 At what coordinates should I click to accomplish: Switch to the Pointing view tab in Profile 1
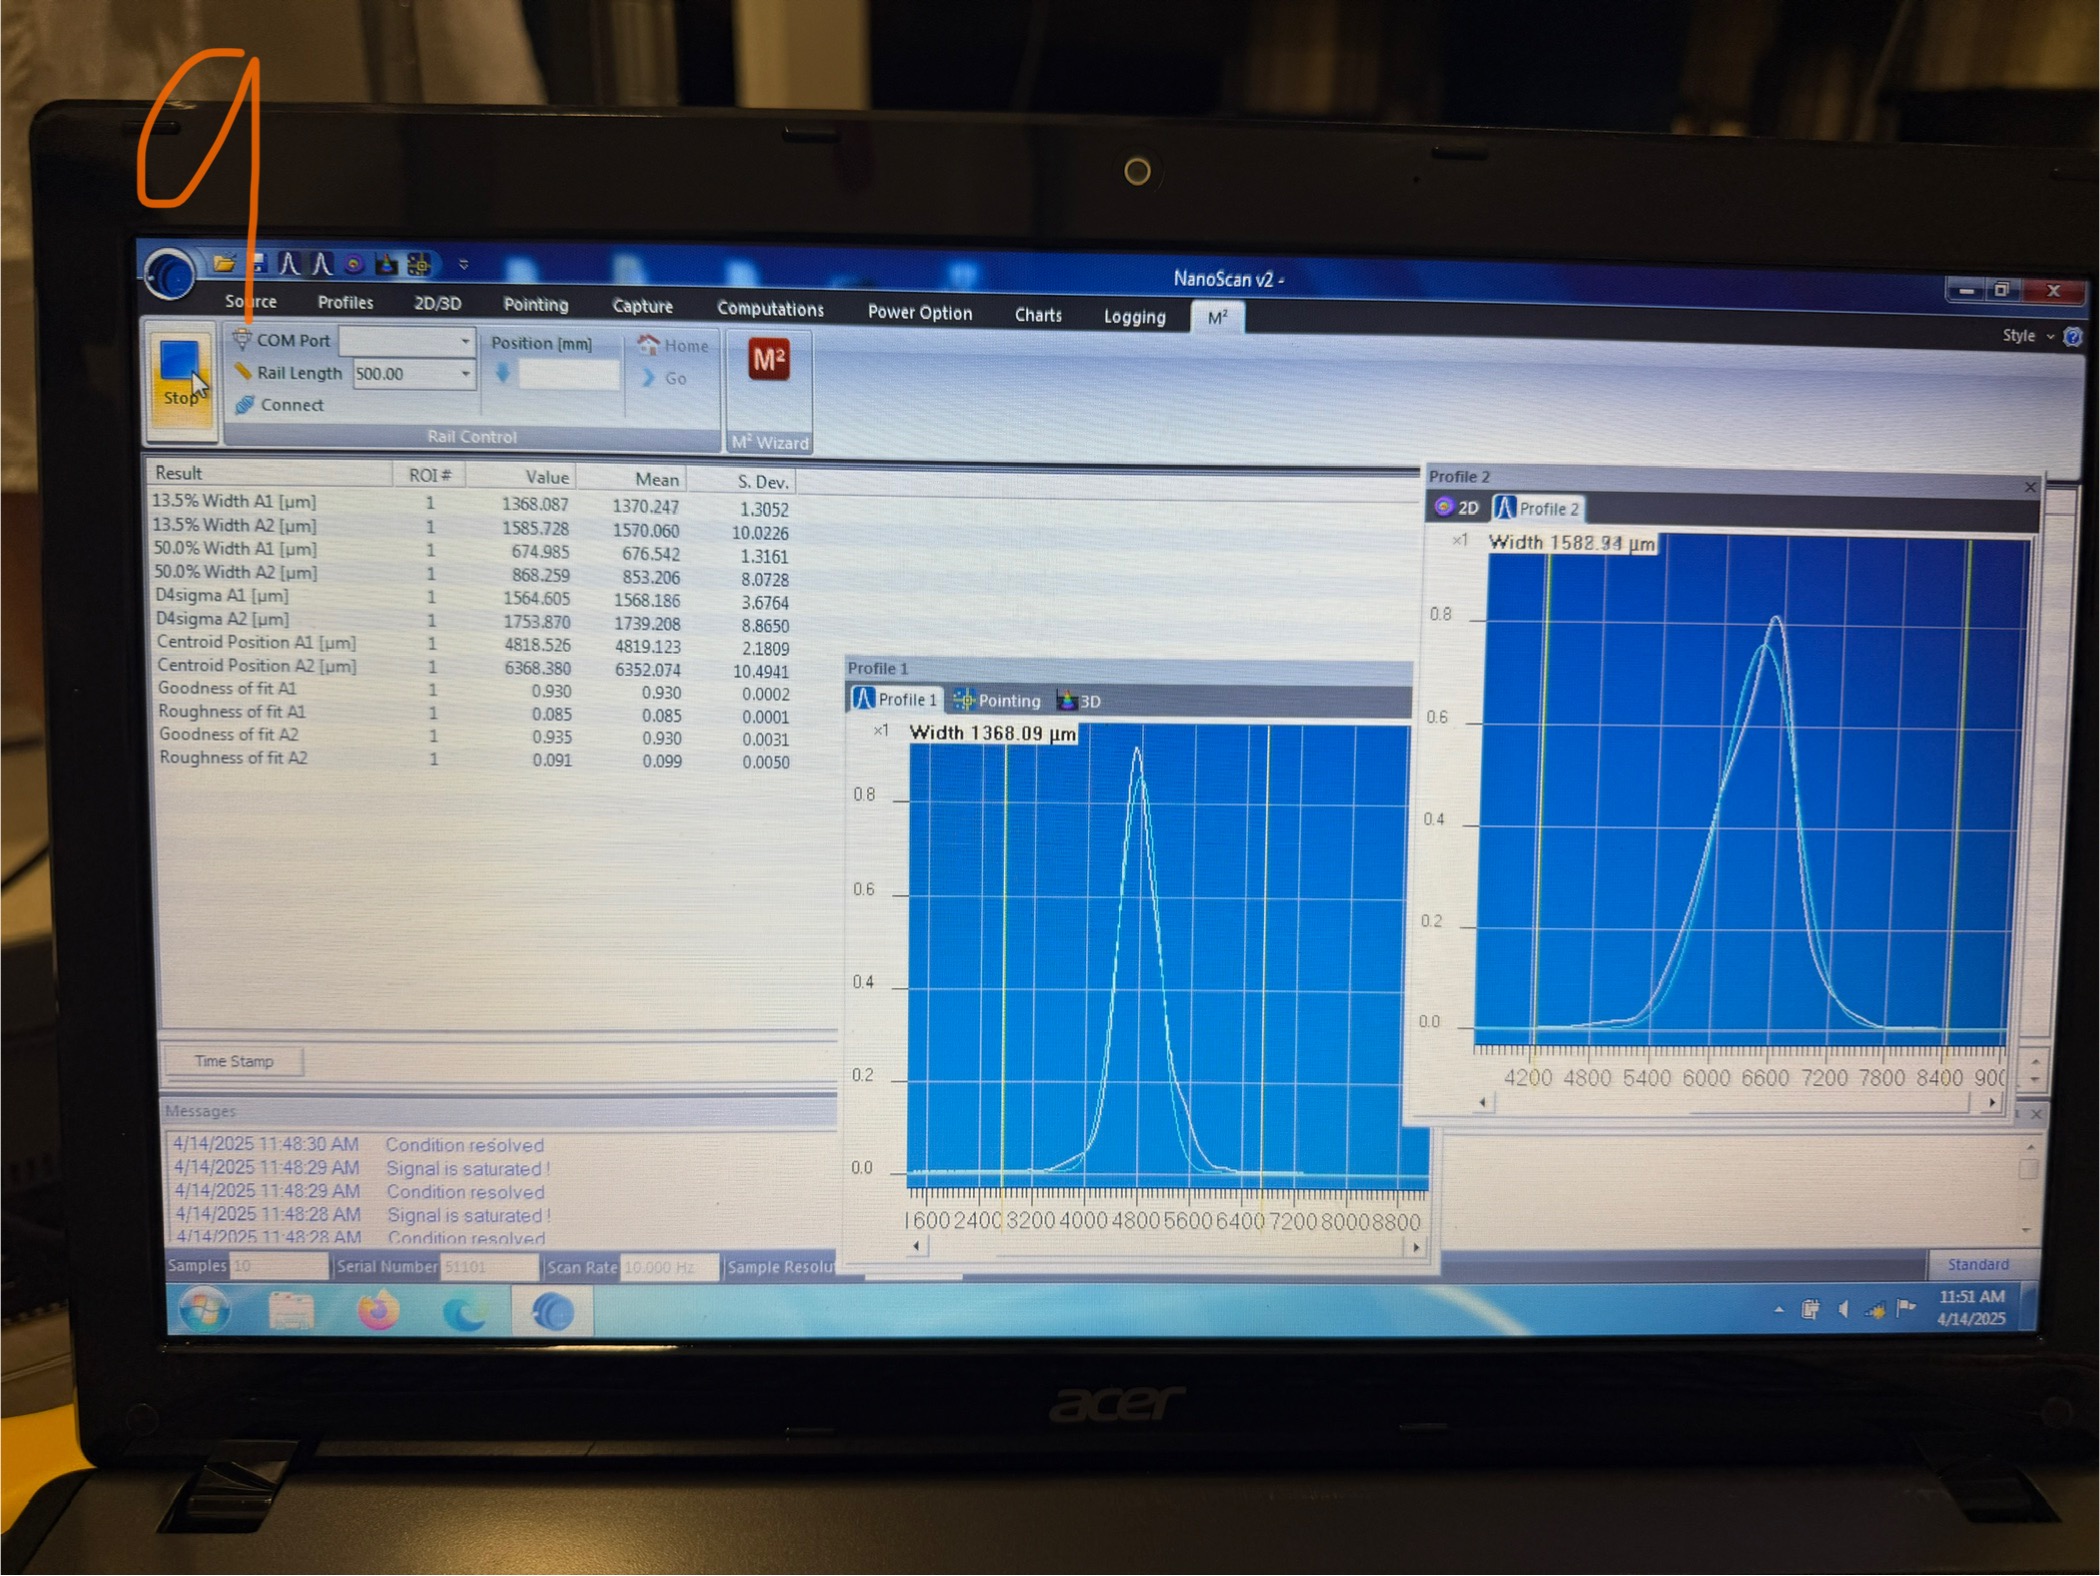point(997,701)
